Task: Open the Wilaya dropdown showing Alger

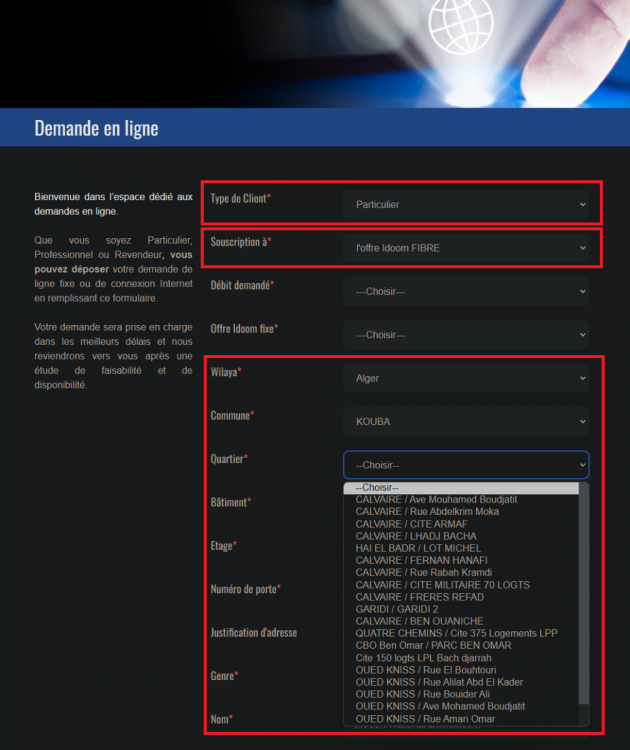Action: click(466, 378)
